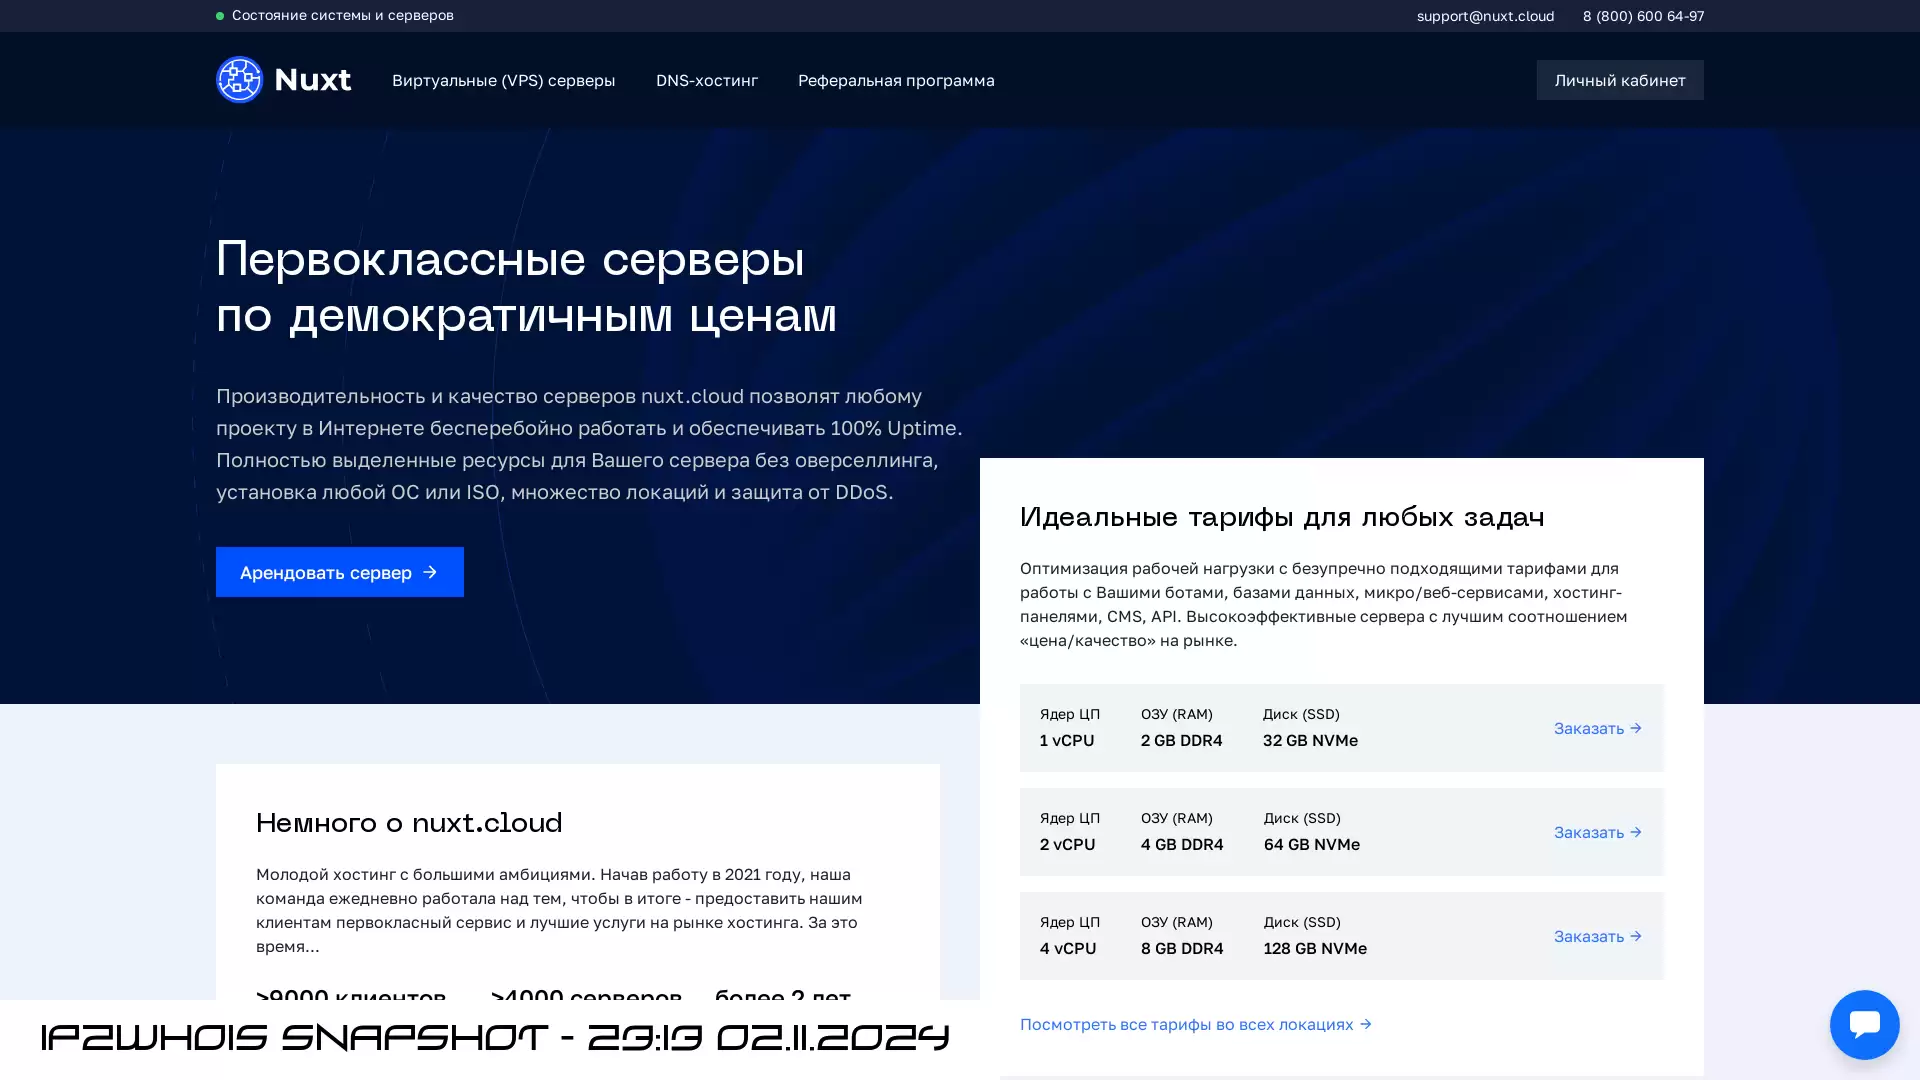The image size is (1920, 1080).
Task: Click the 4 vCPU core value
Action: [x=1068, y=948]
